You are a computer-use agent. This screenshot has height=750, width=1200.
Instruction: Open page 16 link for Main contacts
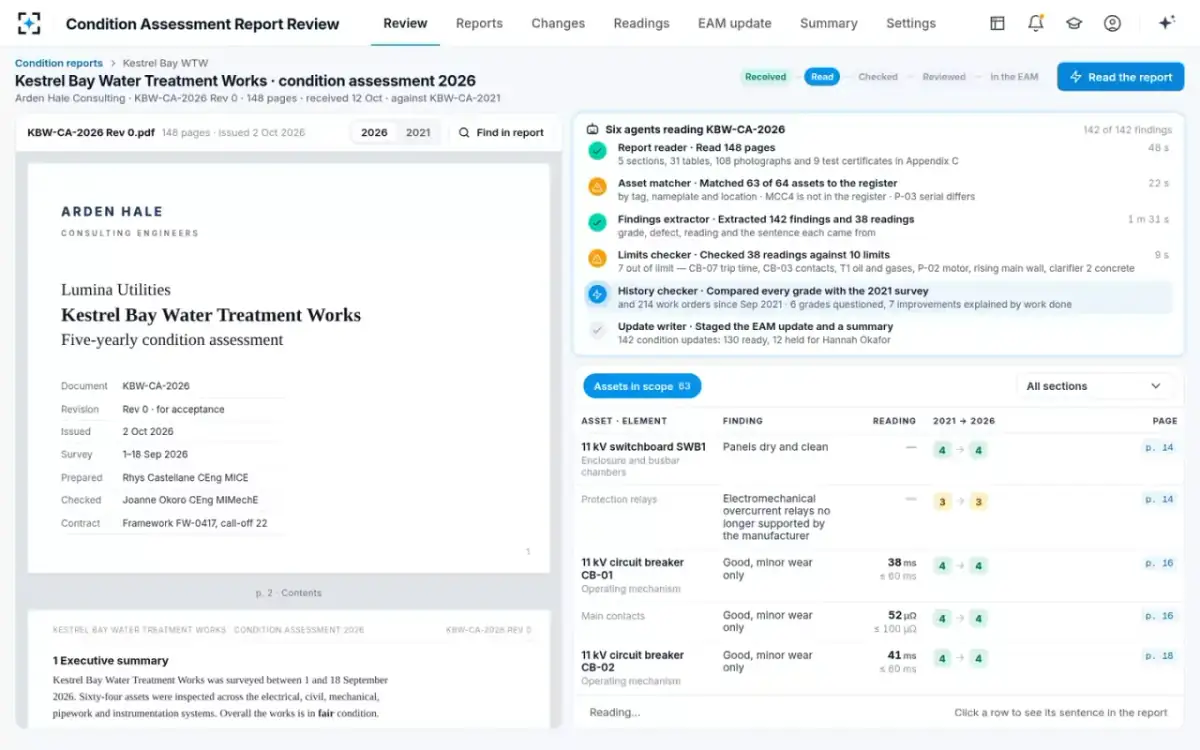click(x=1159, y=616)
